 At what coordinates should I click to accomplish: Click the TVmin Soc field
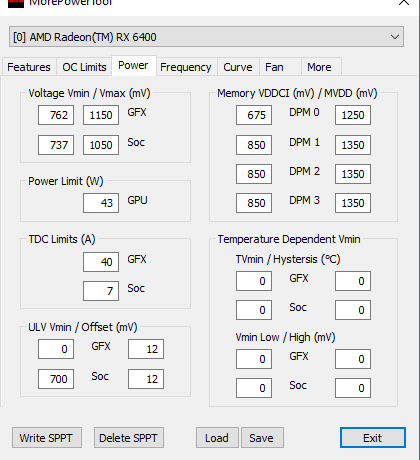[254, 310]
